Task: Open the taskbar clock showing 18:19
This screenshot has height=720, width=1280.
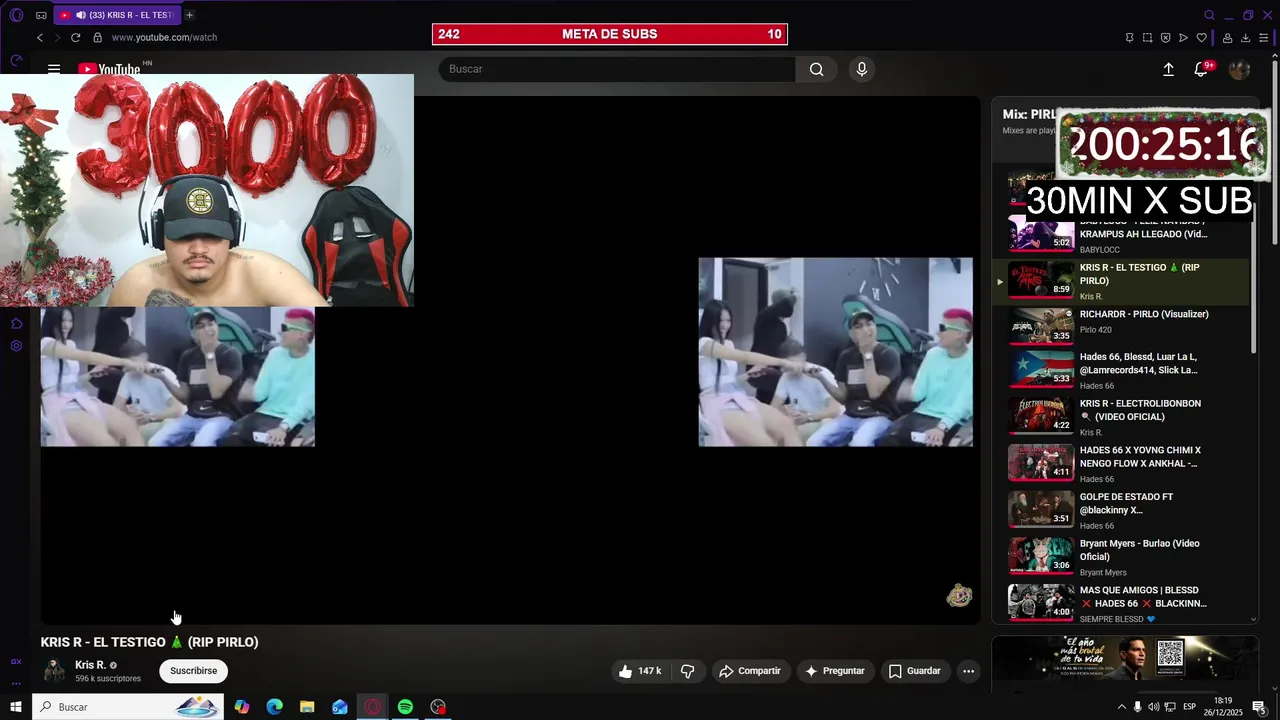Action: click(x=1223, y=707)
